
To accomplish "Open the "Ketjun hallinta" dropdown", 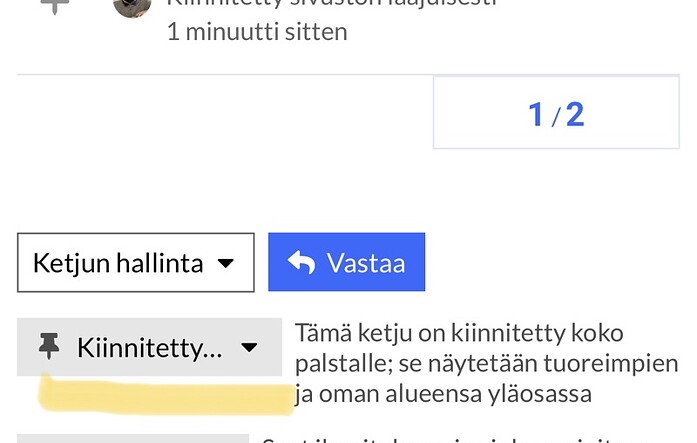I will 135,262.
